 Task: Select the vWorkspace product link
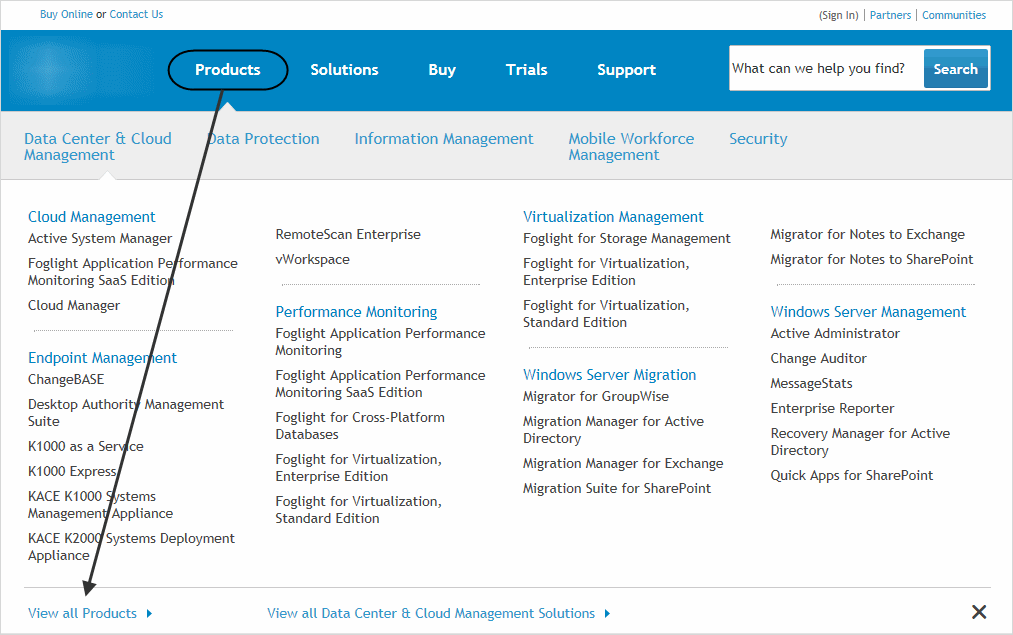313,260
